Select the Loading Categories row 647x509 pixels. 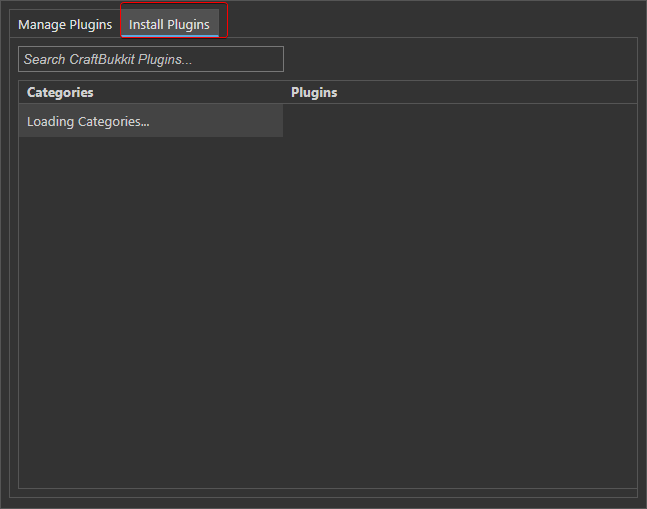pyautogui.click(x=151, y=121)
